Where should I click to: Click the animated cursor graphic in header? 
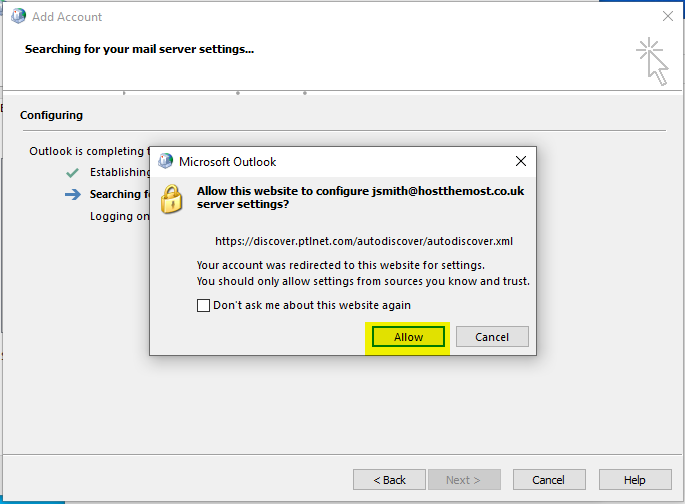point(652,60)
